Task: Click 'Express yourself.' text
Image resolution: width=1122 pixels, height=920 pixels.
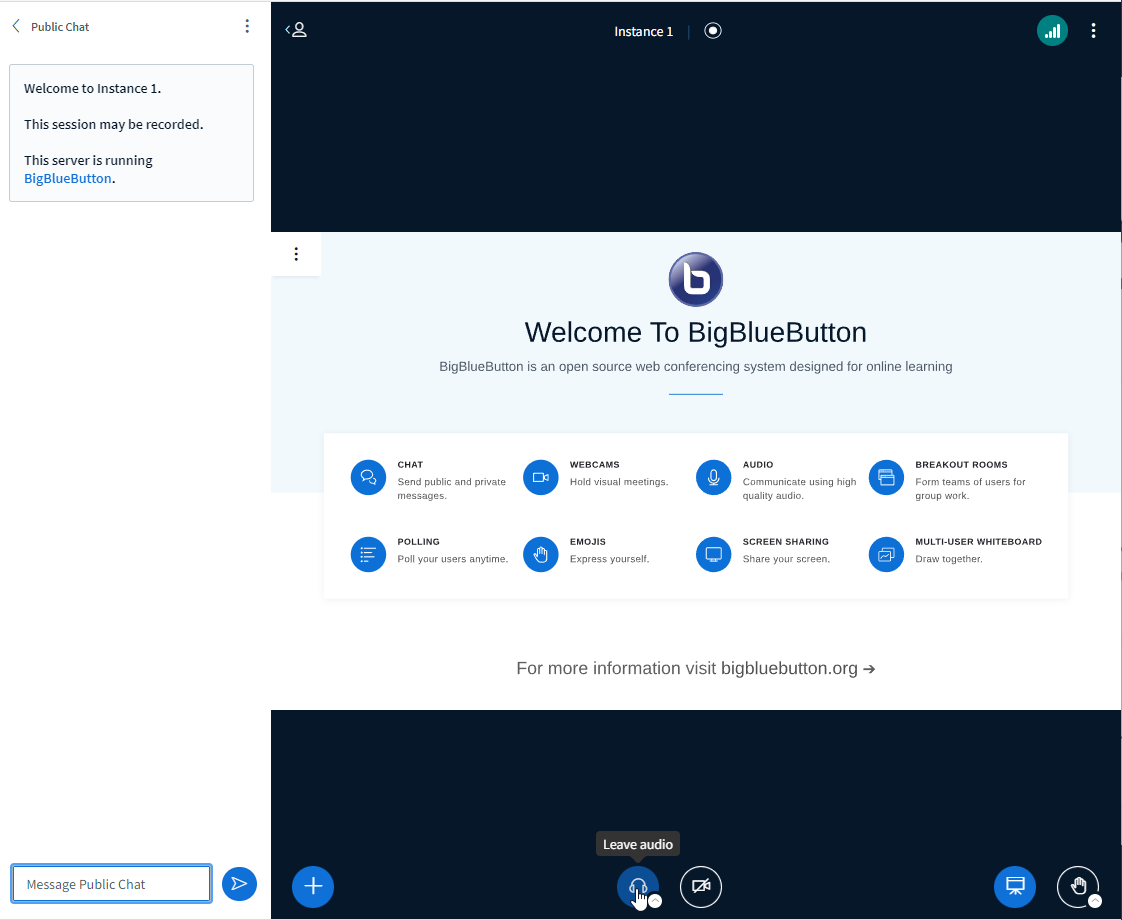Action: click(x=610, y=559)
